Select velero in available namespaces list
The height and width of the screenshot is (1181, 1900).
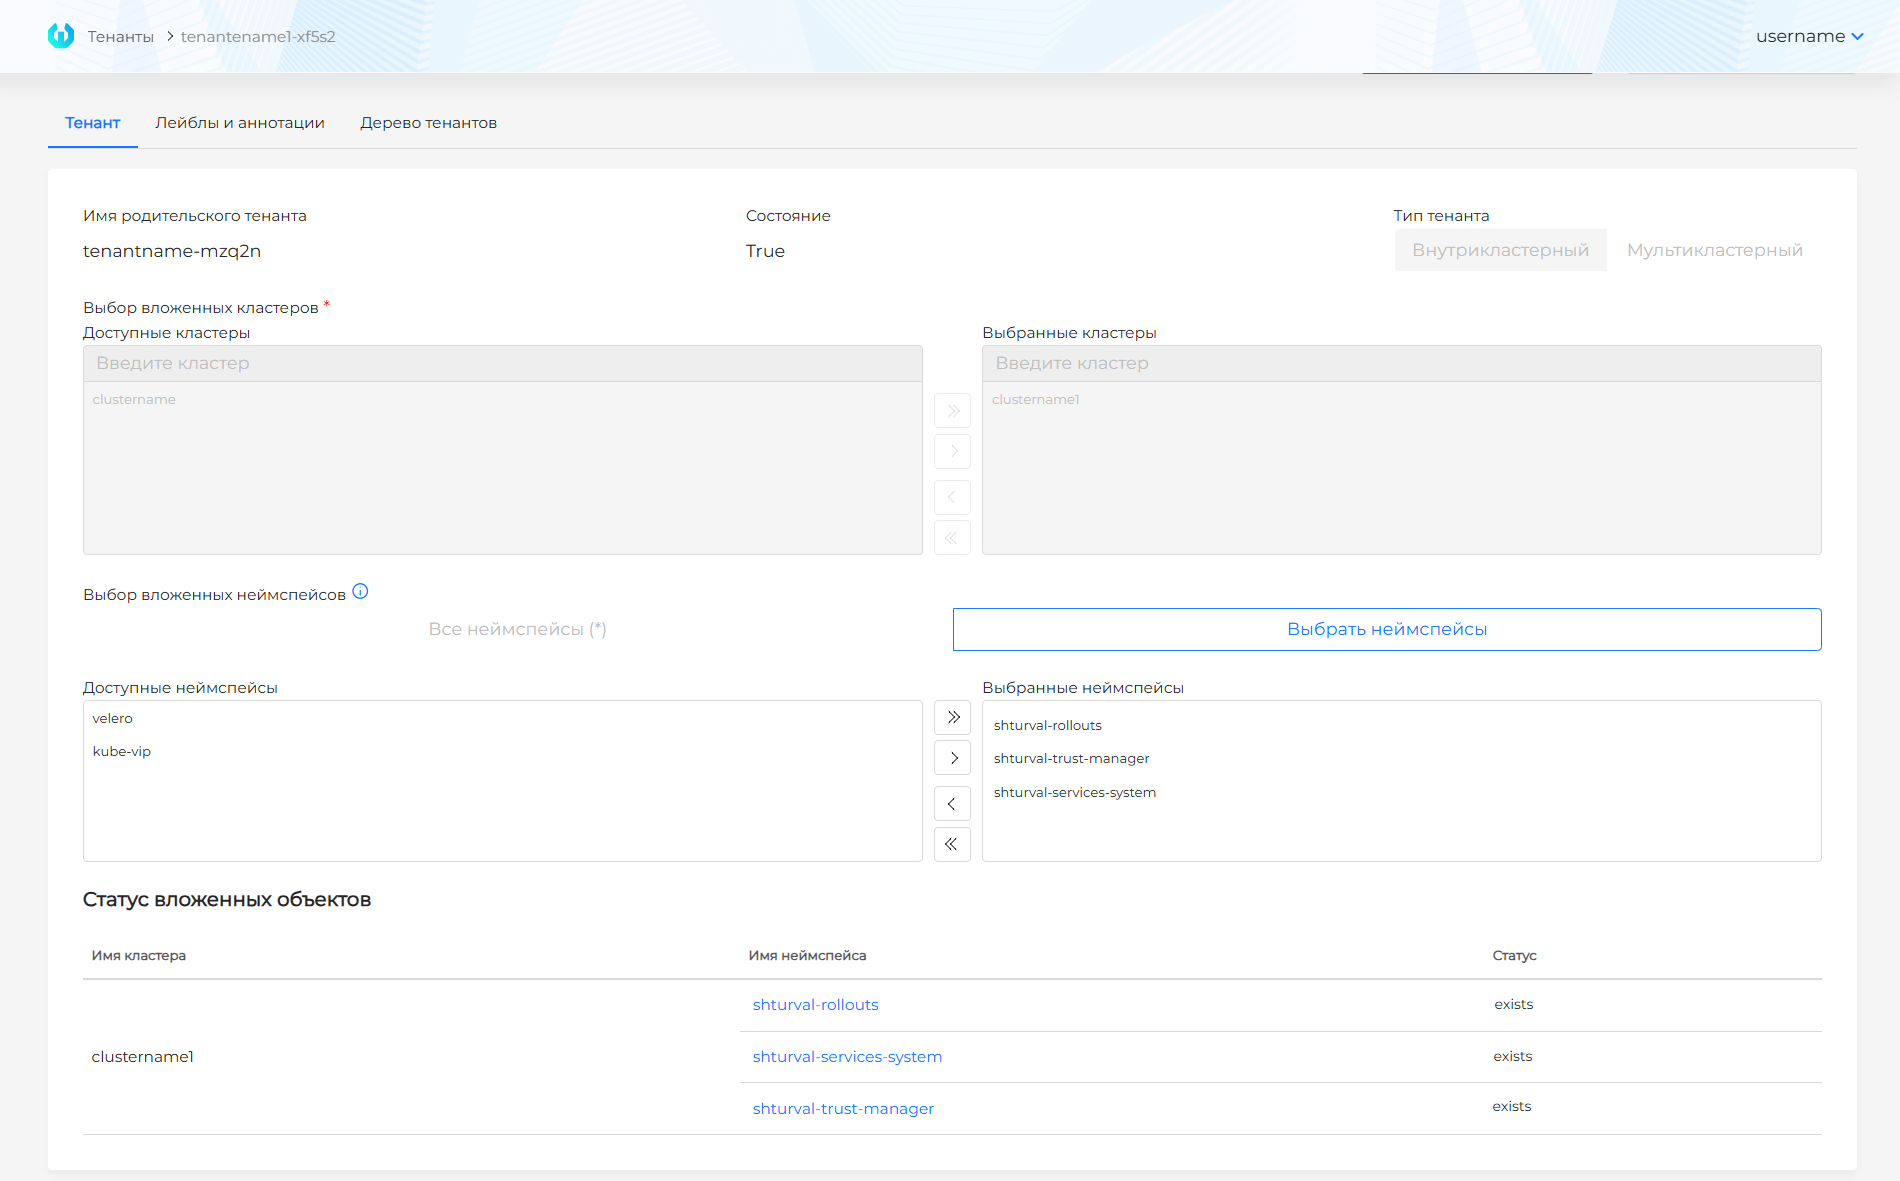coord(113,718)
